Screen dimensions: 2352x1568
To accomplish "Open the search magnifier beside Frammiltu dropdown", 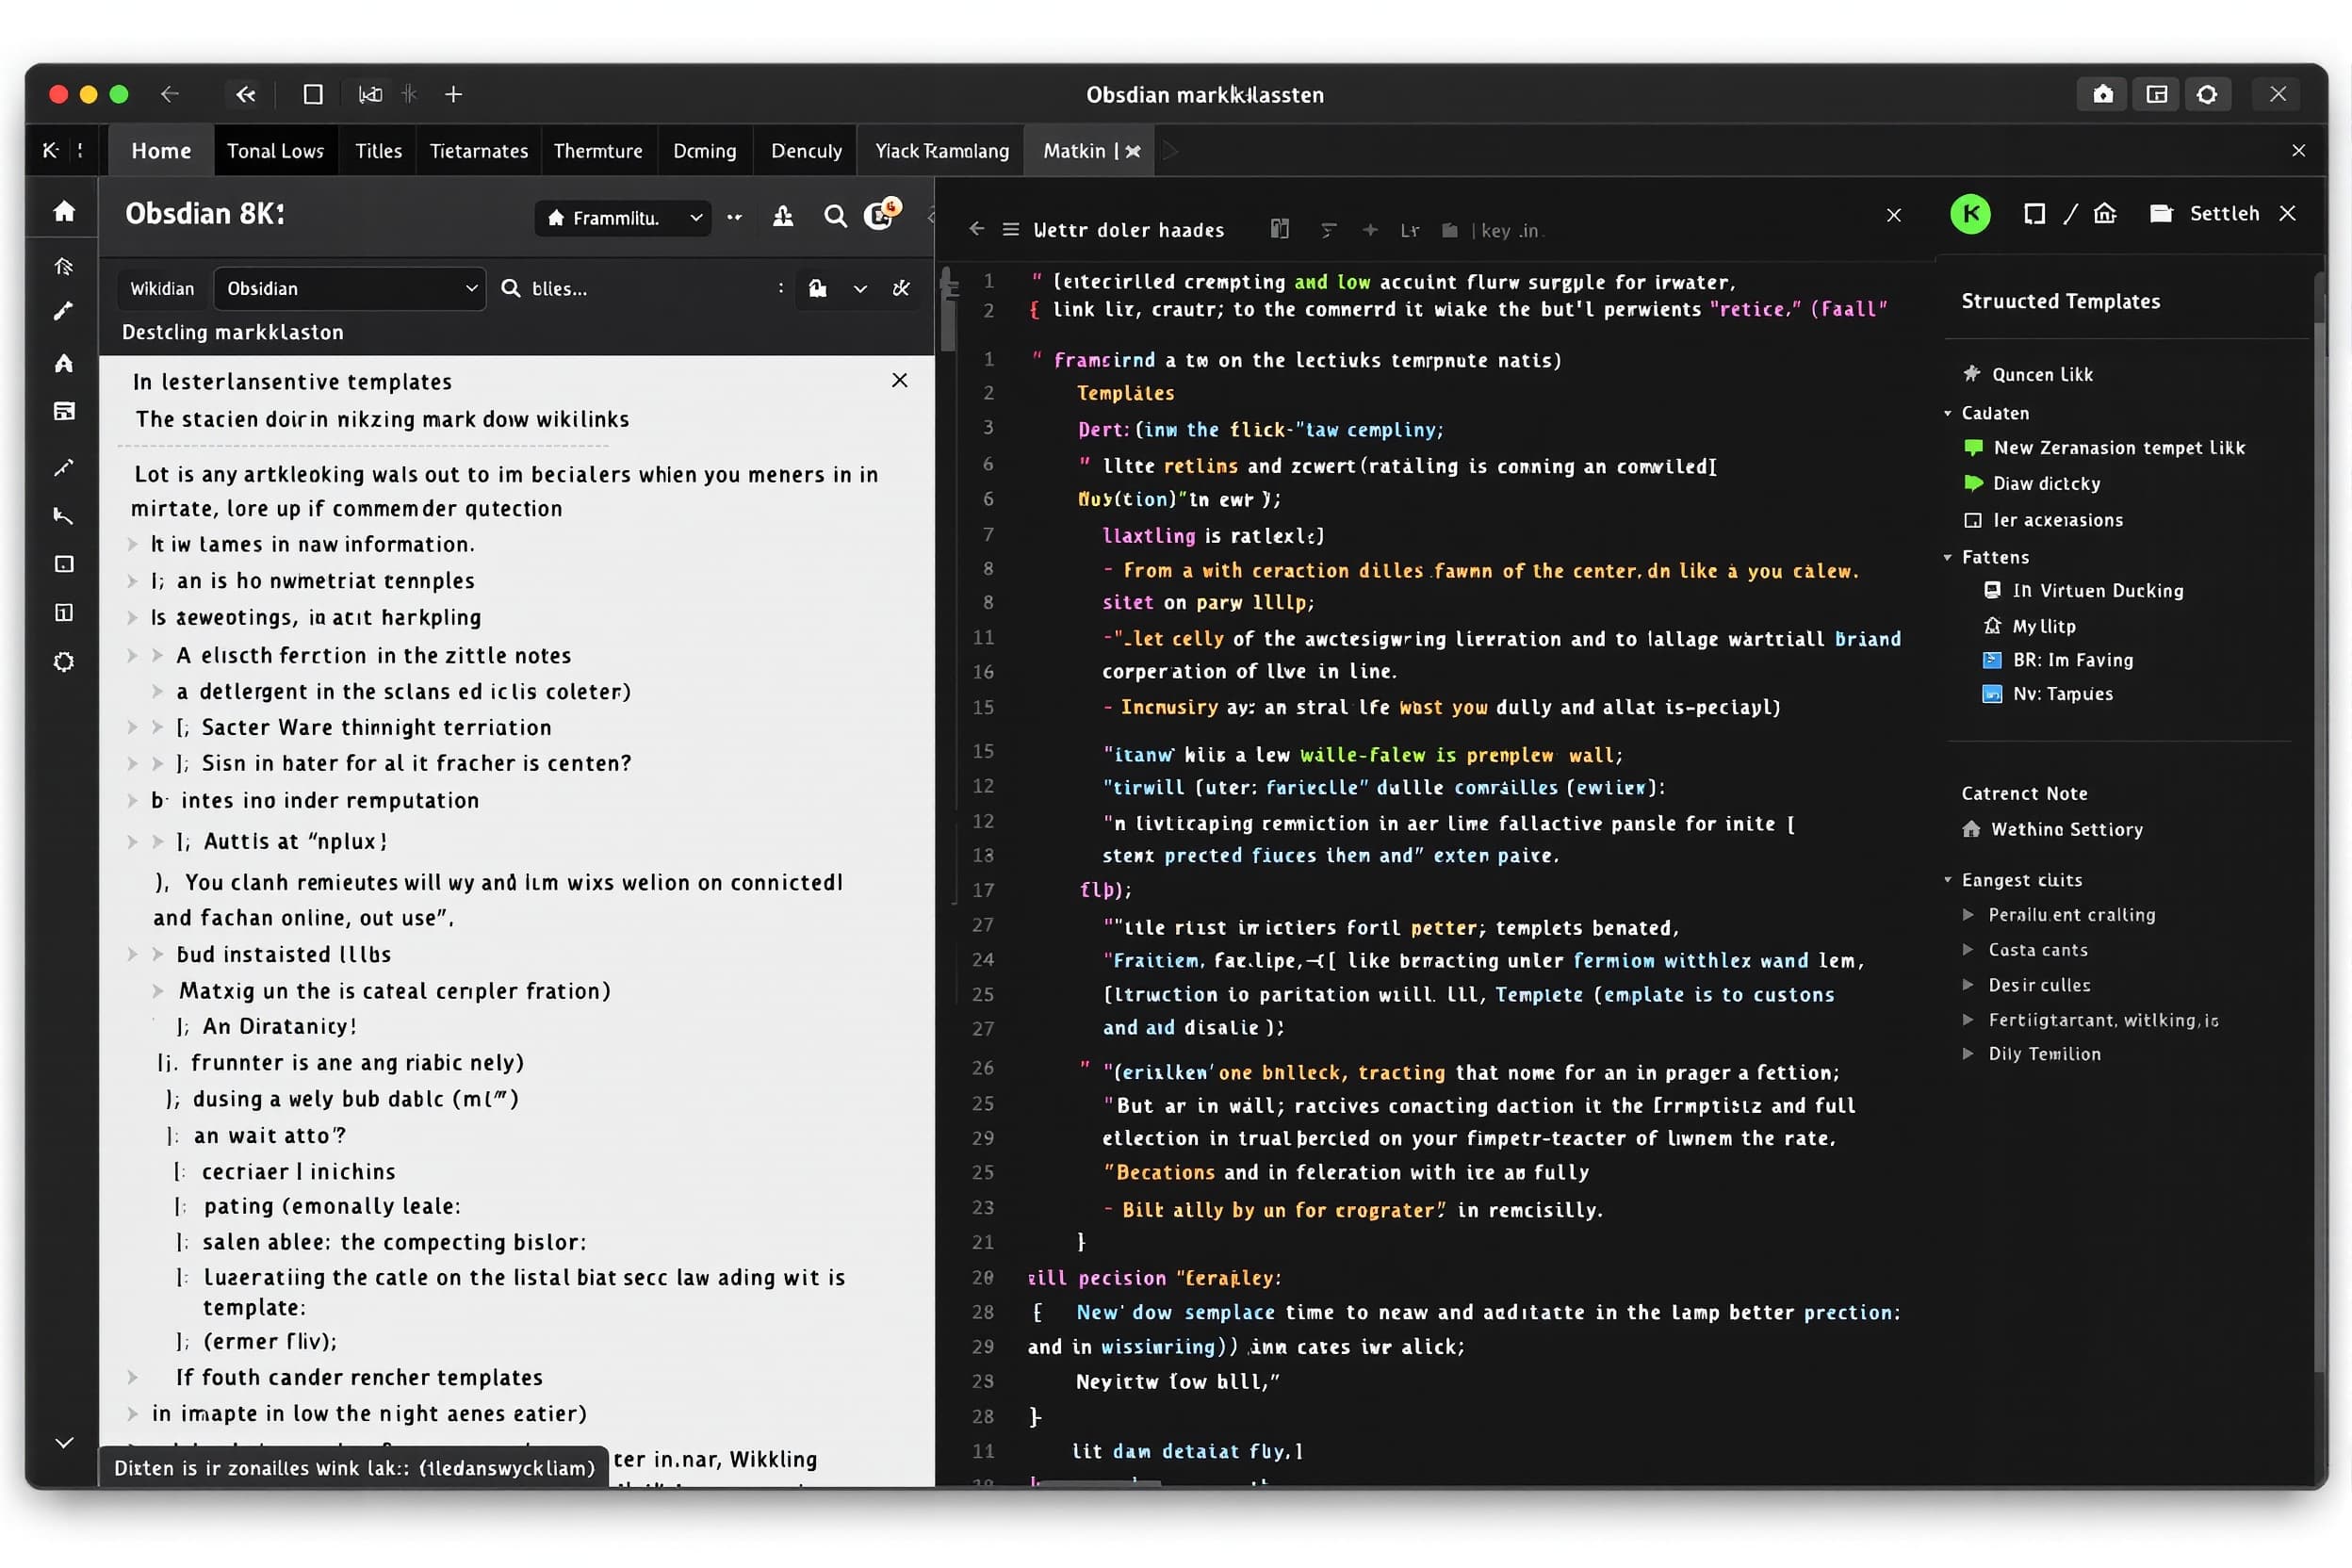I will [835, 217].
